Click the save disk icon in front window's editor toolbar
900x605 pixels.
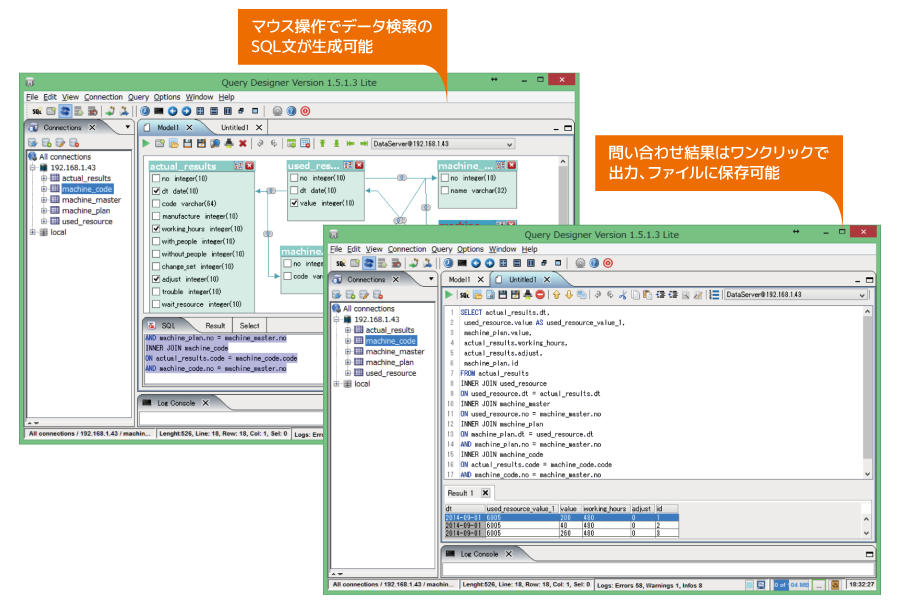coord(503,294)
